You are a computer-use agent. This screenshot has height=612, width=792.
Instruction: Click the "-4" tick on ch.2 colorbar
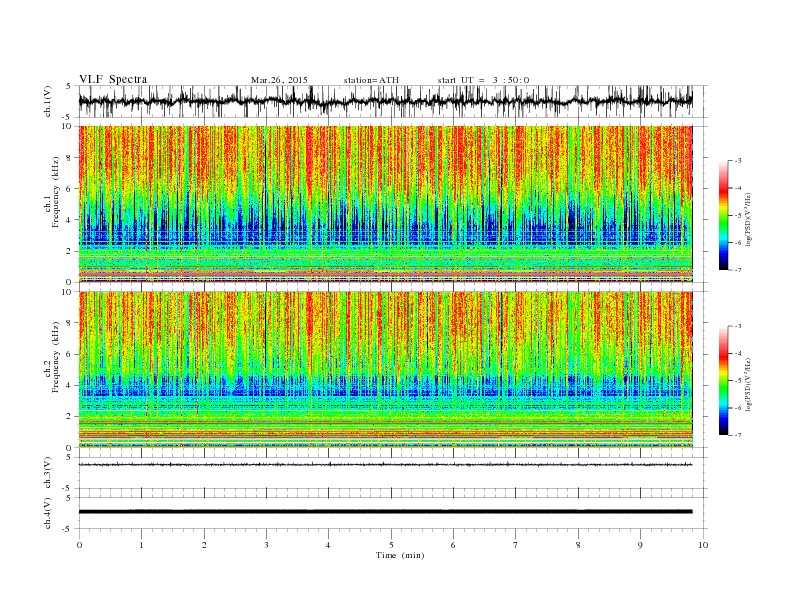pyautogui.click(x=738, y=353)
